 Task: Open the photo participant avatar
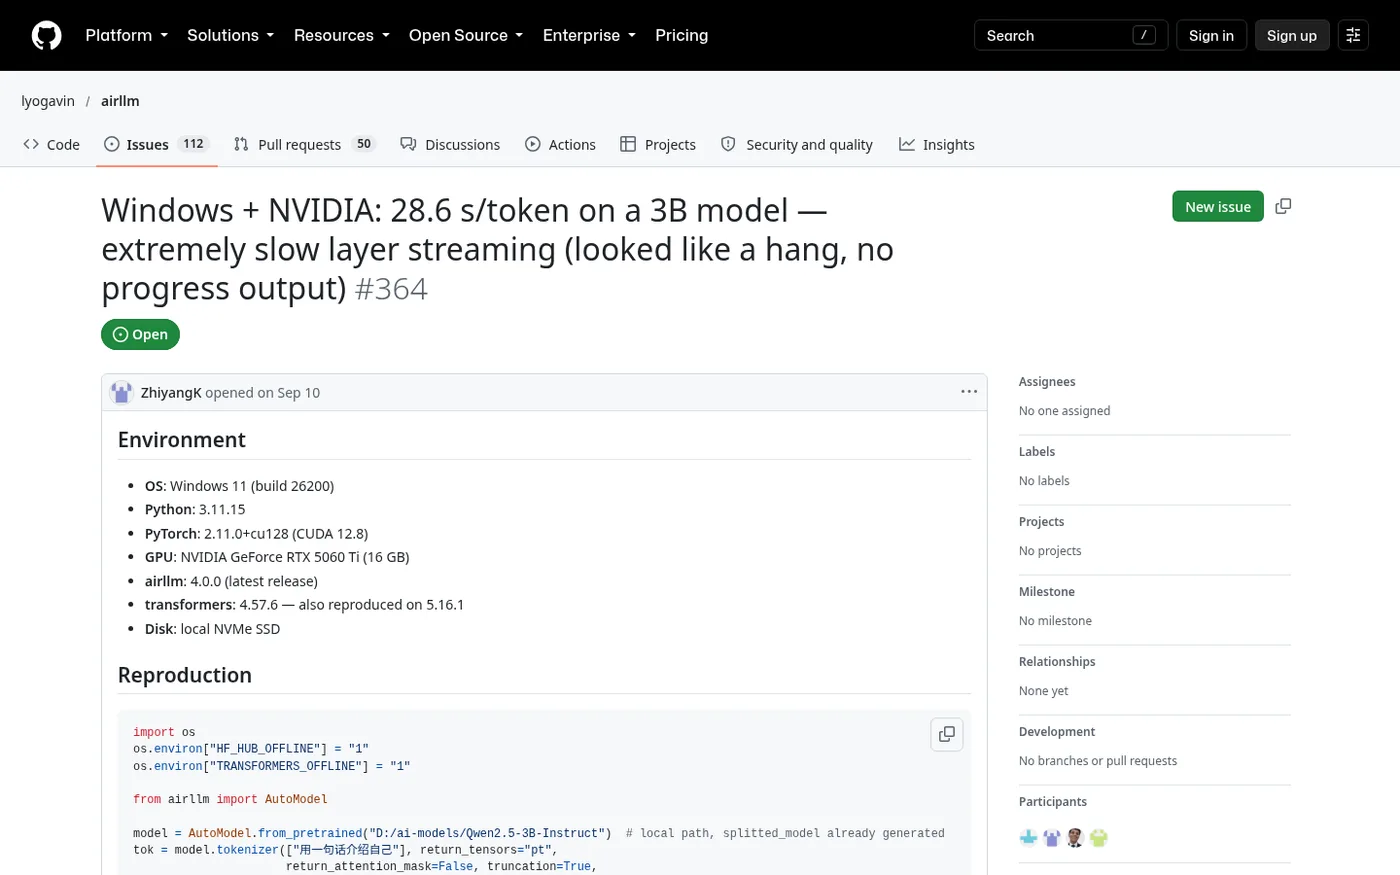1075,838
